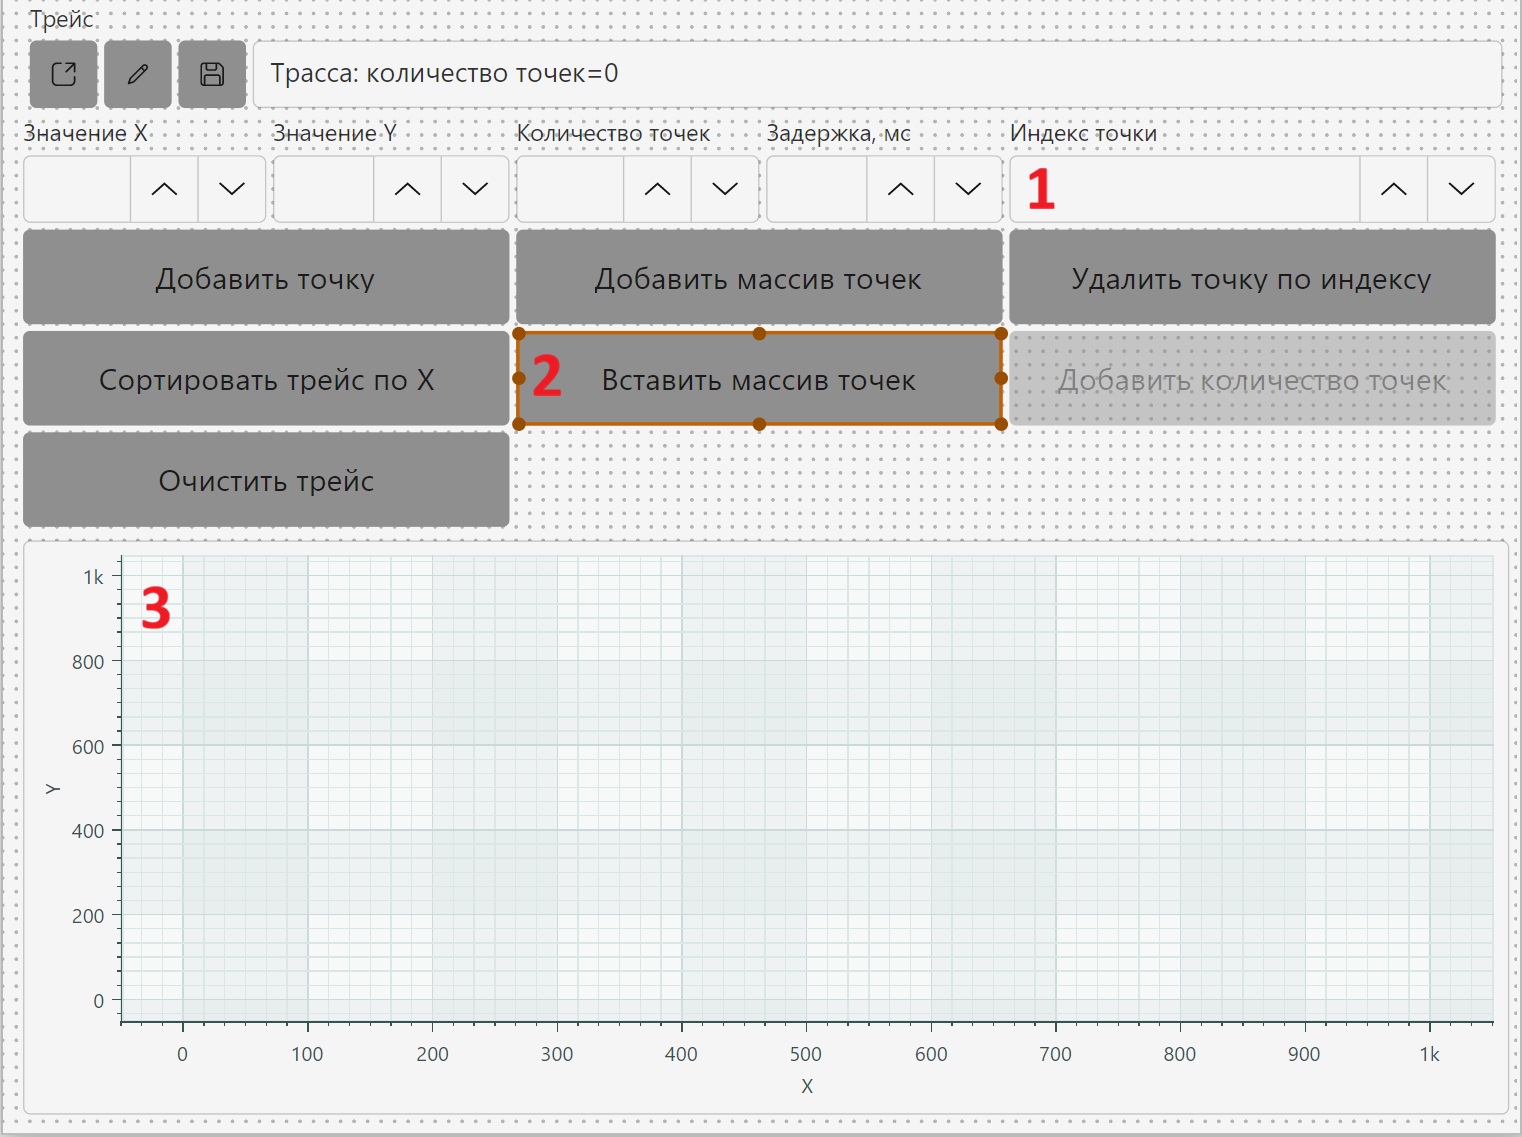Decrease the Задержка, мс value
Screen dimensions: 1522x1137
tap(968, 189)
